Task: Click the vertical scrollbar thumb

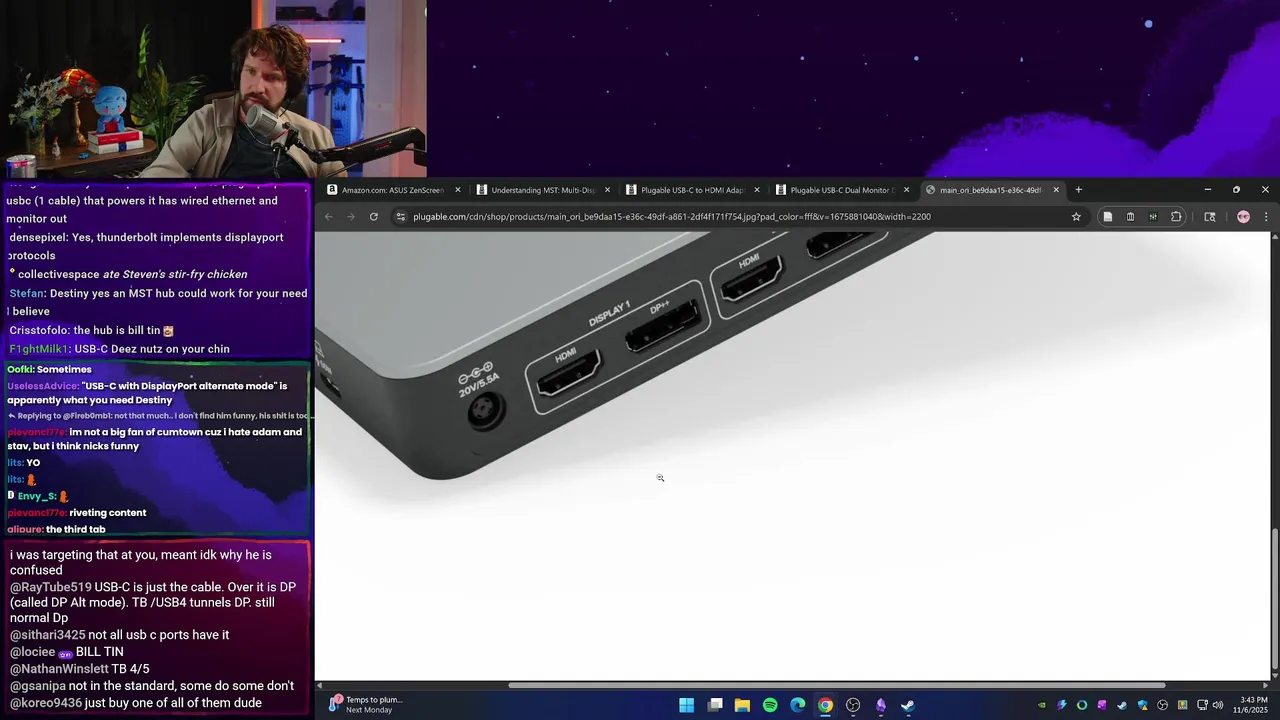Action: click(1274, 600)
